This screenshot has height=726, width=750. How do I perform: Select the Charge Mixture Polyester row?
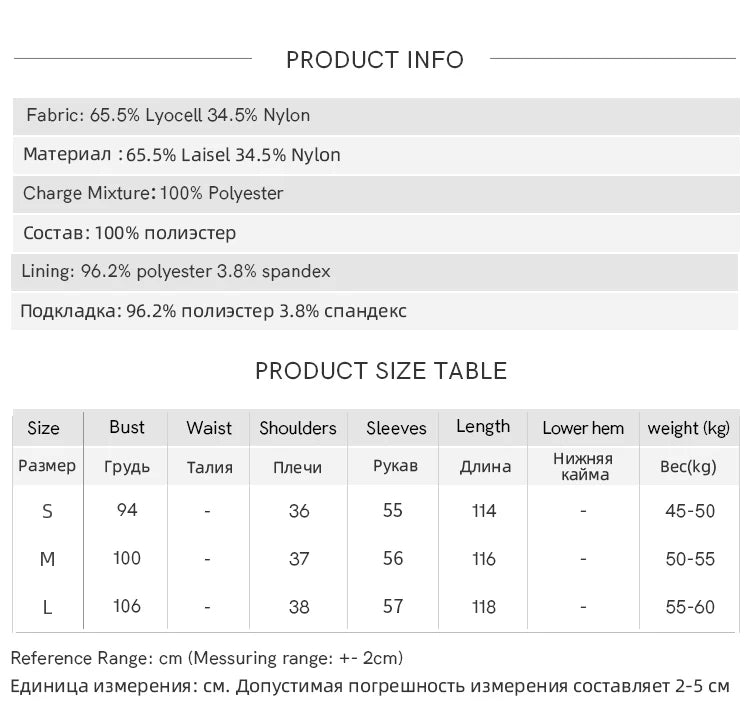[x=376, y=194]
